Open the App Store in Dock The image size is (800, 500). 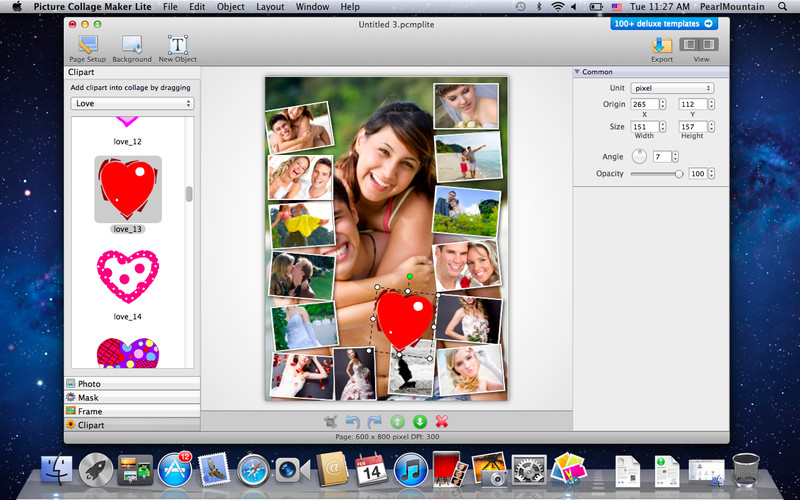[175, 469]
